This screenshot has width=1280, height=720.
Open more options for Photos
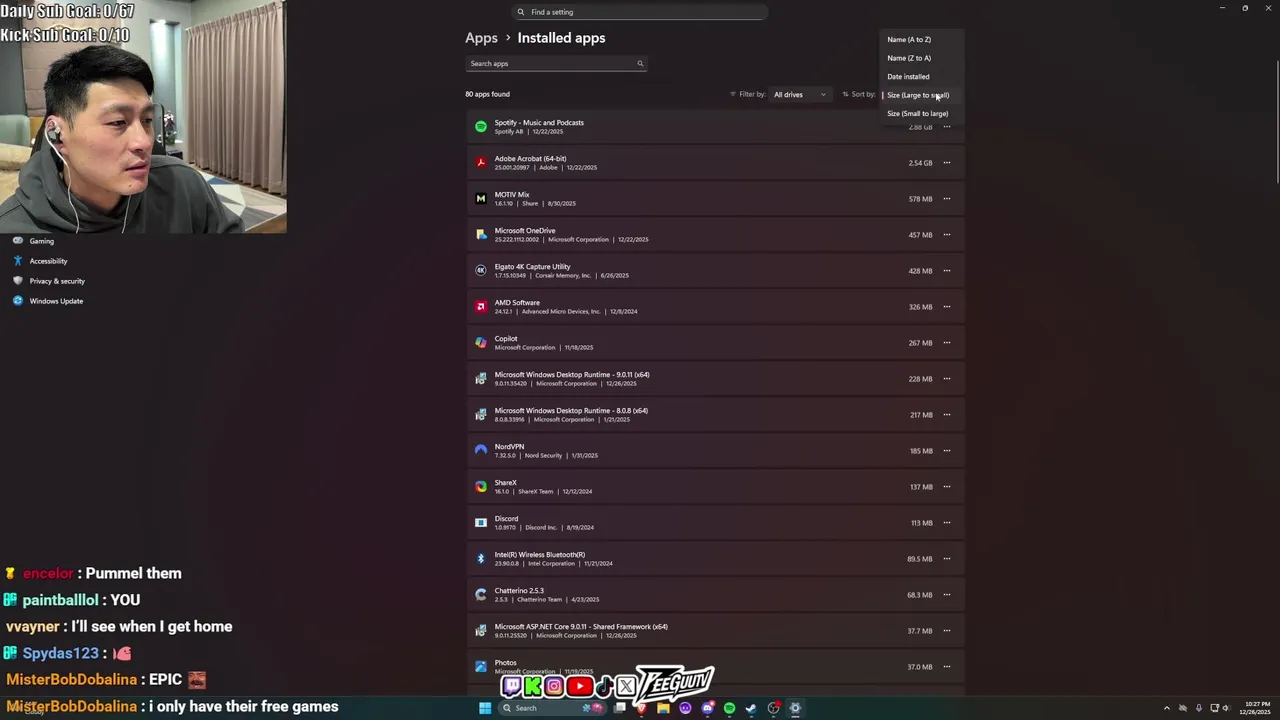[x=947, y=667]
